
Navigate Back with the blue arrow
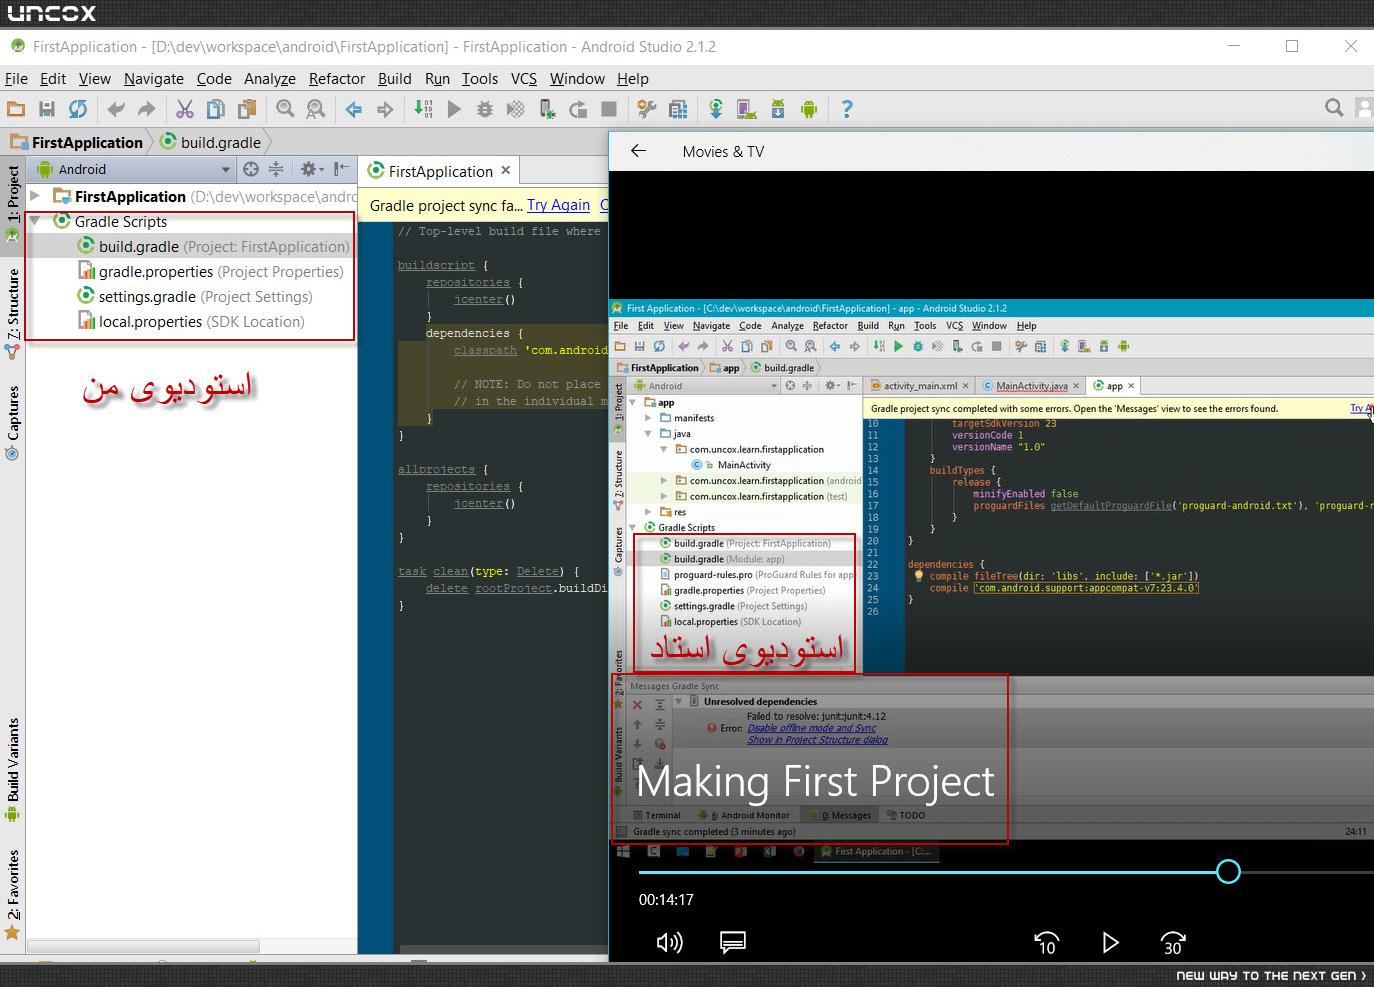(x=354, y=109)
